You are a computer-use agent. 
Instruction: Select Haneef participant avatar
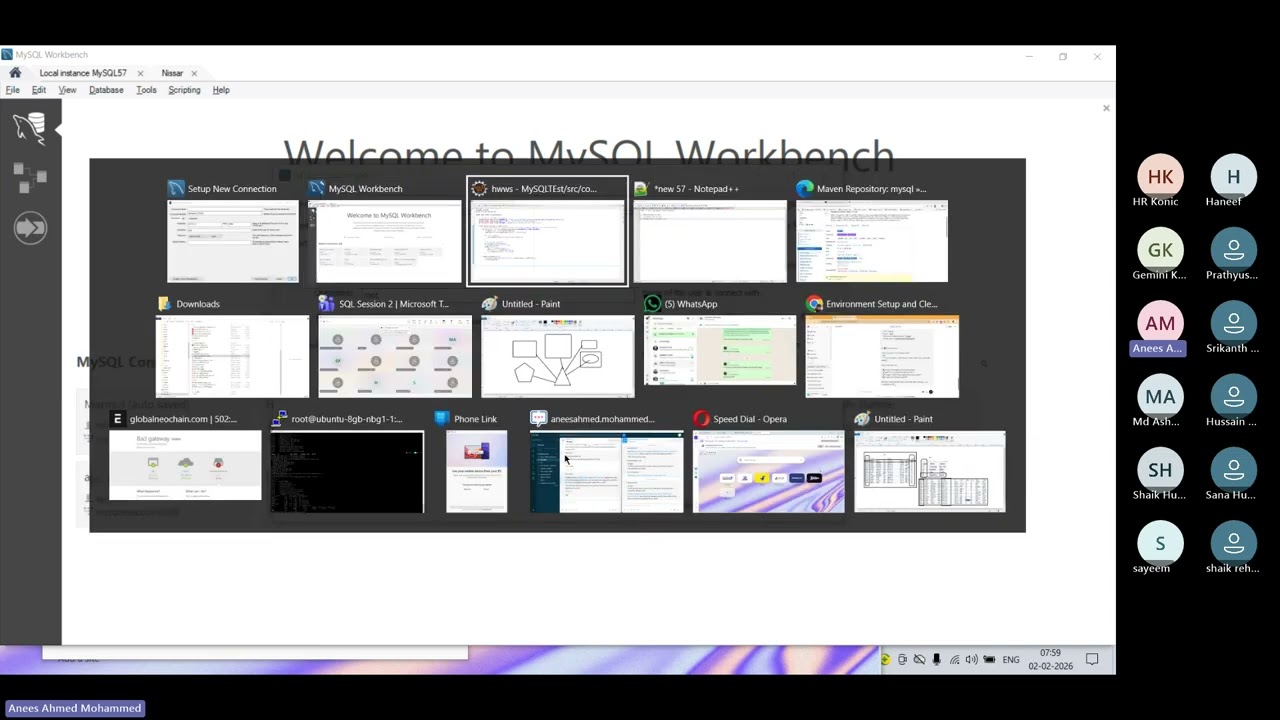1233,177
